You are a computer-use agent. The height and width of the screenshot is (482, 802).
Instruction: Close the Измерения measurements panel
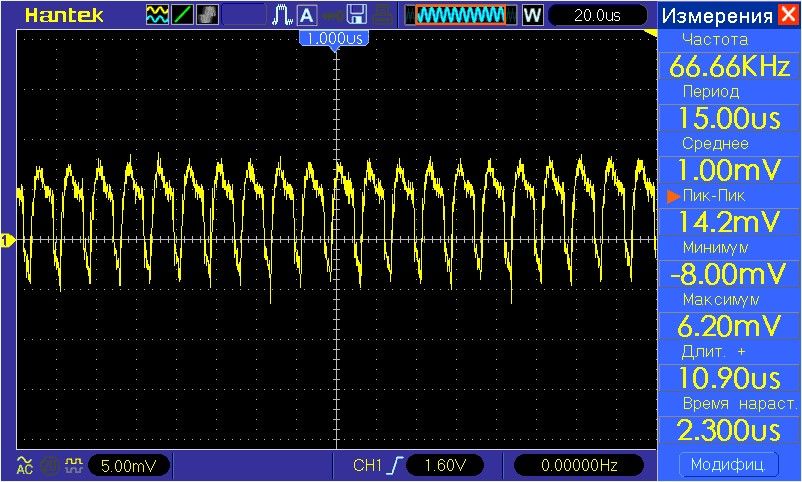coord(788,15)
